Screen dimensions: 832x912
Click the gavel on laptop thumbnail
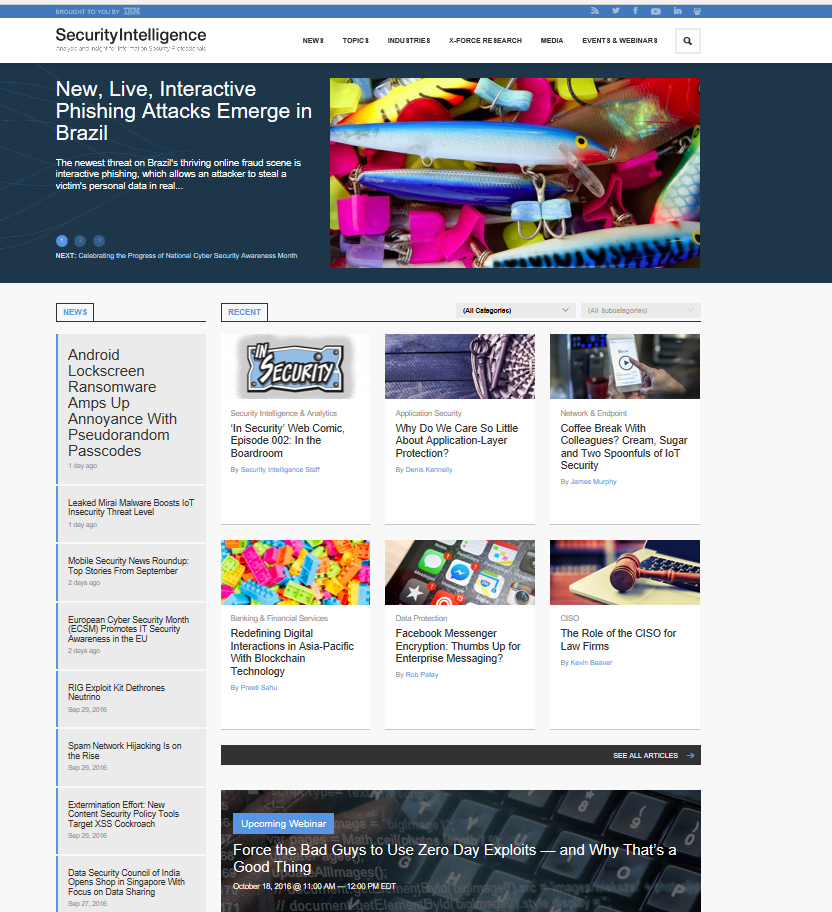click(625, 572)
